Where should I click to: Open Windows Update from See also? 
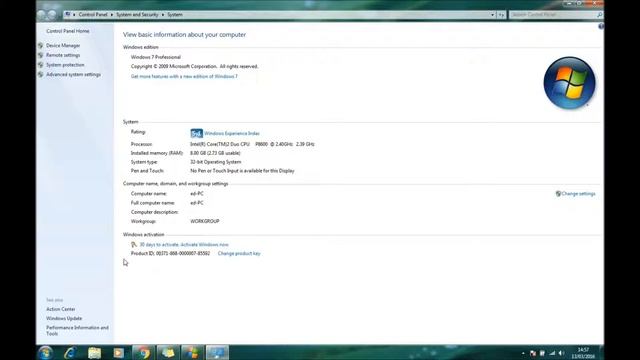tap(64, 318)
